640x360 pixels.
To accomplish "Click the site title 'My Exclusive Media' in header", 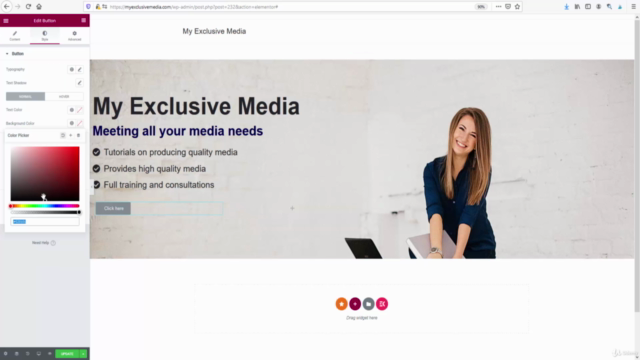I will click(214, 31).
